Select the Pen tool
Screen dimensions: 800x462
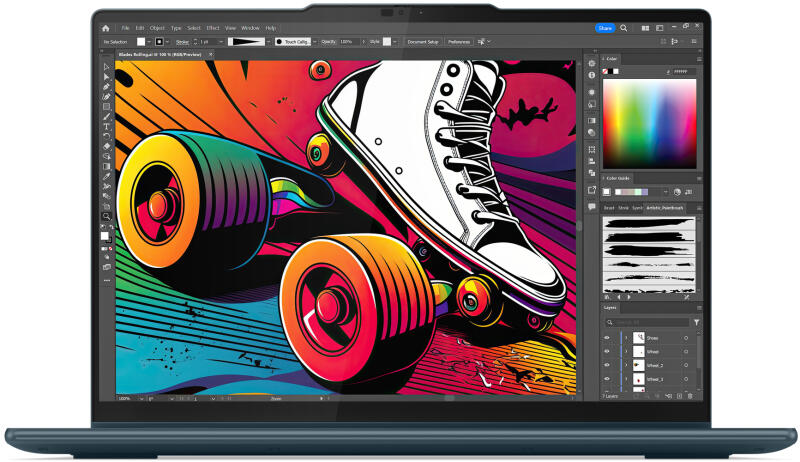pyautogui.click(x=107, y=86)
